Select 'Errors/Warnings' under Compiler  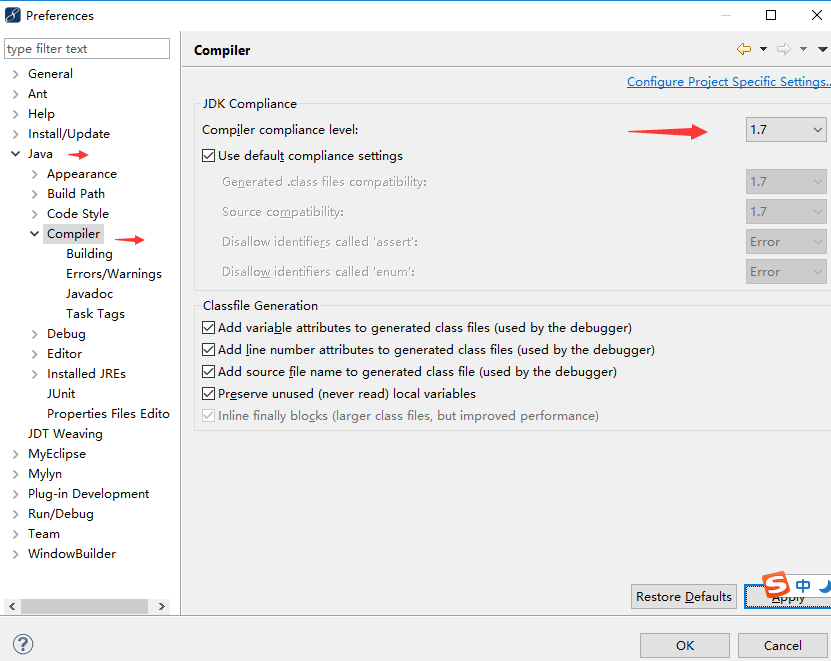[x=113, y=273]
